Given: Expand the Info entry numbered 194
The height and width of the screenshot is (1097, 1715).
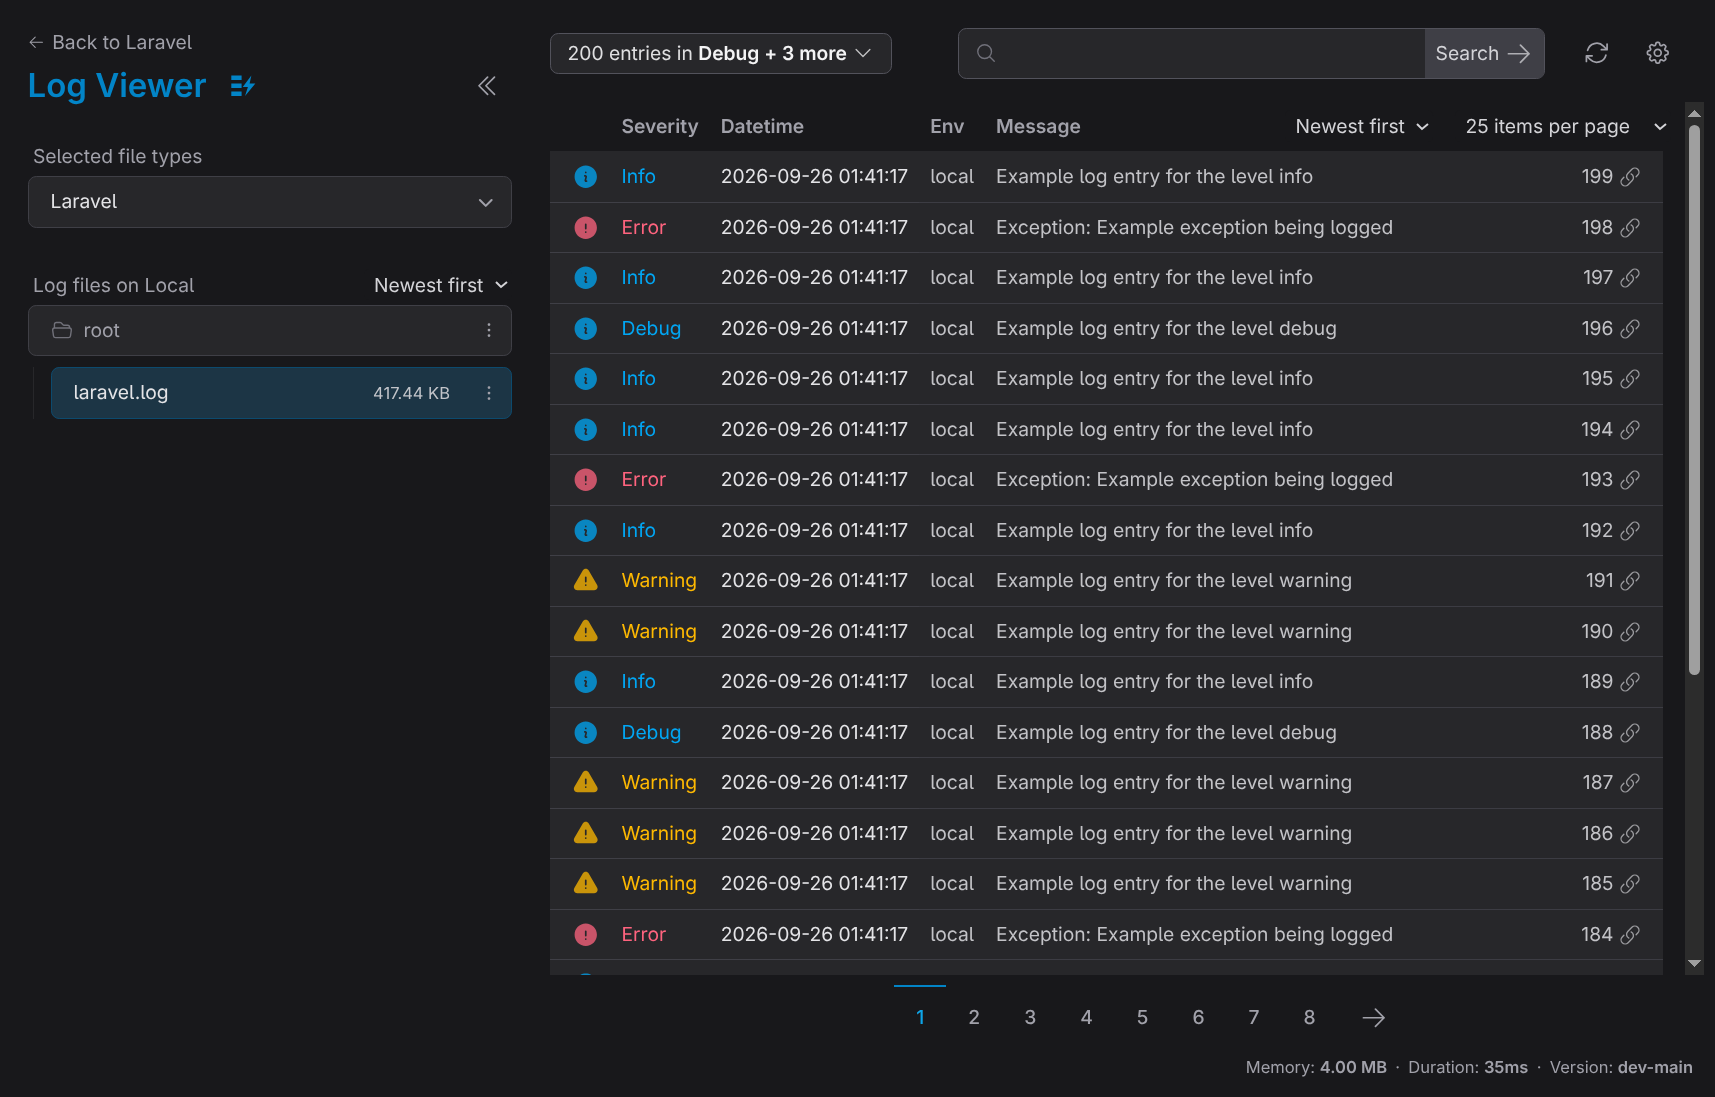Looking at the screenshot, I should pyautogui.click(x=1106, y=430).
